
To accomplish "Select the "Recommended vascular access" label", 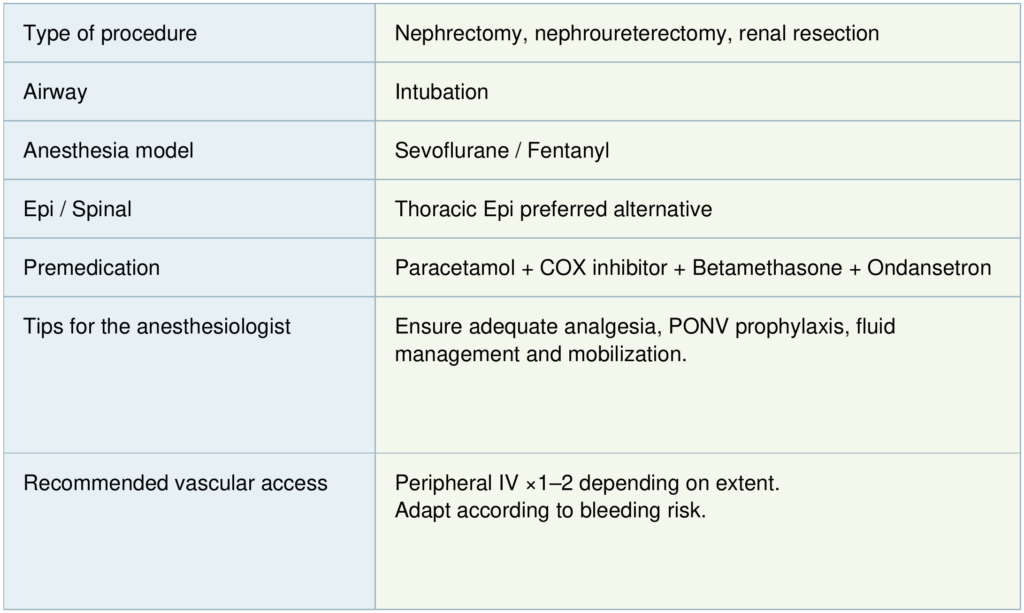I will (x=175, y=483).
